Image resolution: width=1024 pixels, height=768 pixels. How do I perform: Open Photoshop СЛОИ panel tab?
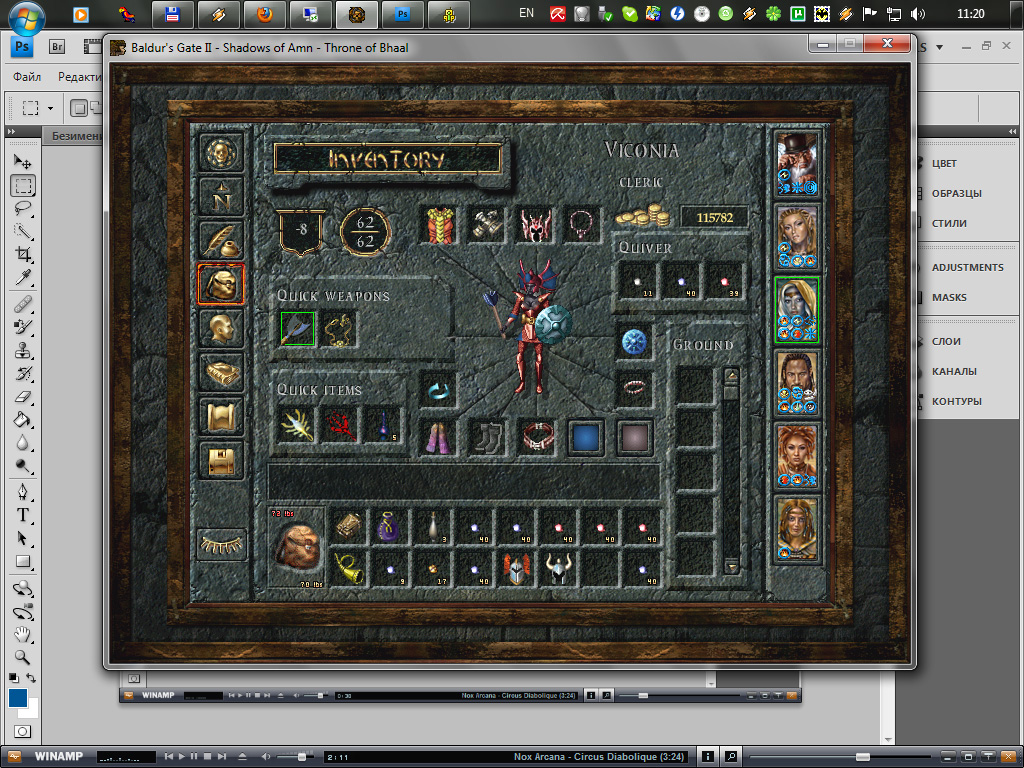coord(946,341)
